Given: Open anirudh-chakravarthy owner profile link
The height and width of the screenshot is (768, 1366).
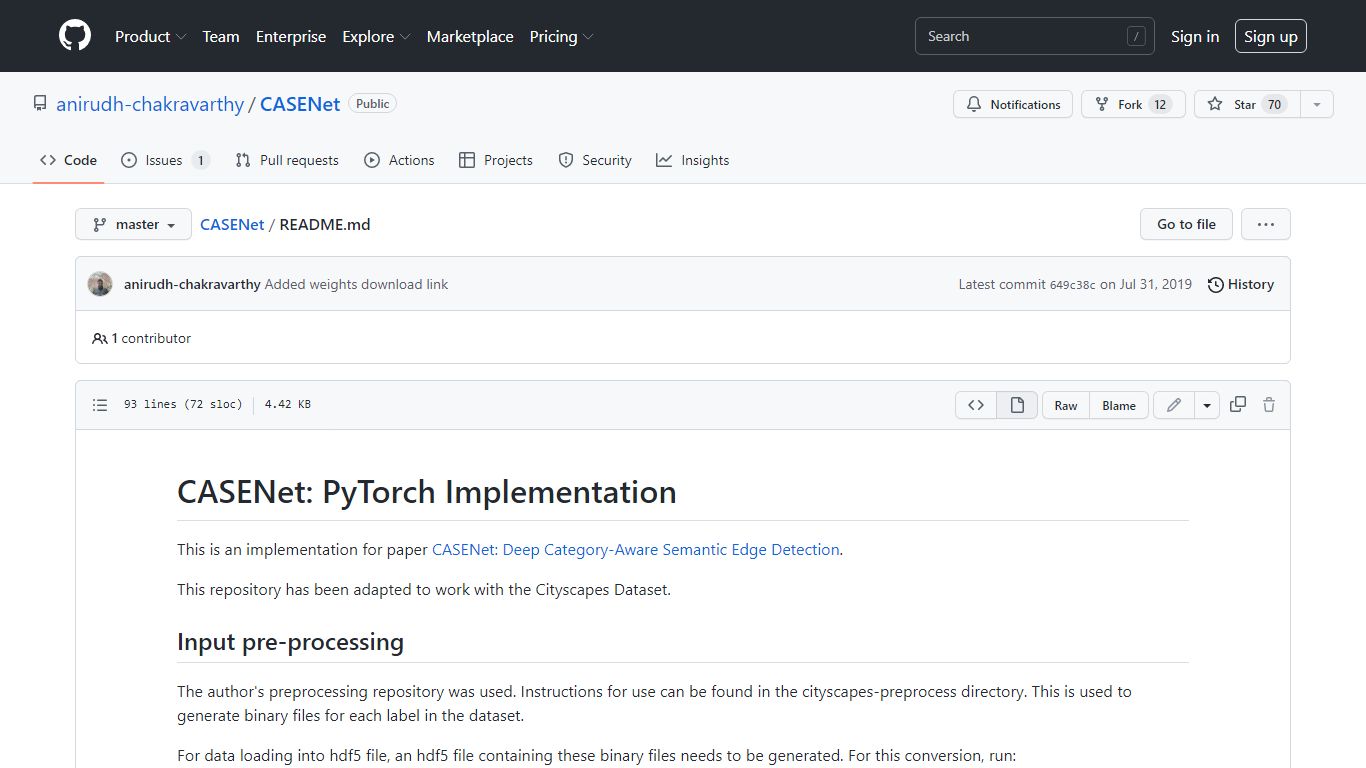Looking at the screenshot, I should pyautogui.click(x=150, y=104).
